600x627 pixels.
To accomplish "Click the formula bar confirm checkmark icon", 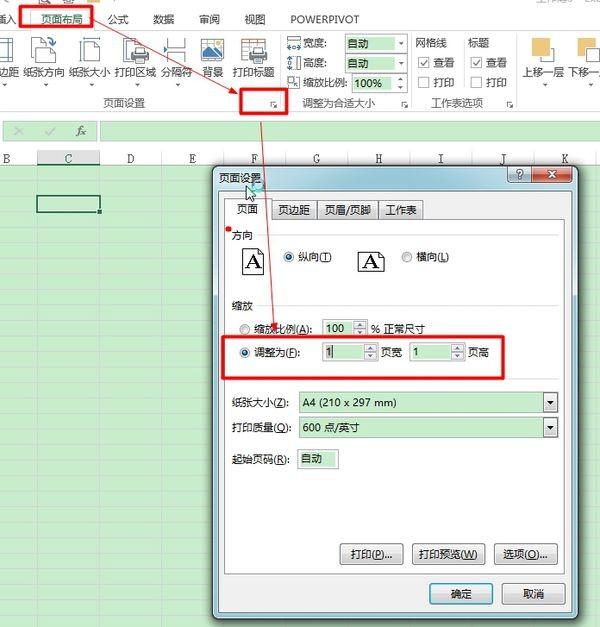I will (x=50, y=131).
